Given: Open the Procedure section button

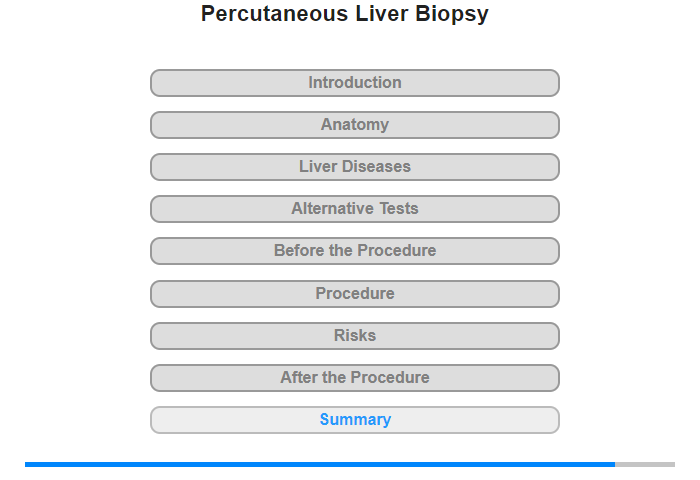Looking at the screenshot, I should coord(354,294).
